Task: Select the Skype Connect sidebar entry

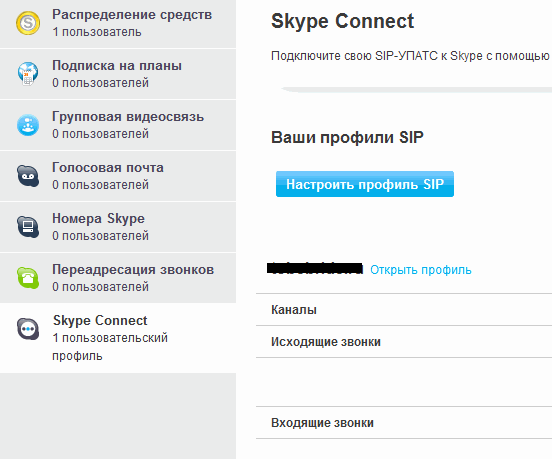Action: coord(118,338)
